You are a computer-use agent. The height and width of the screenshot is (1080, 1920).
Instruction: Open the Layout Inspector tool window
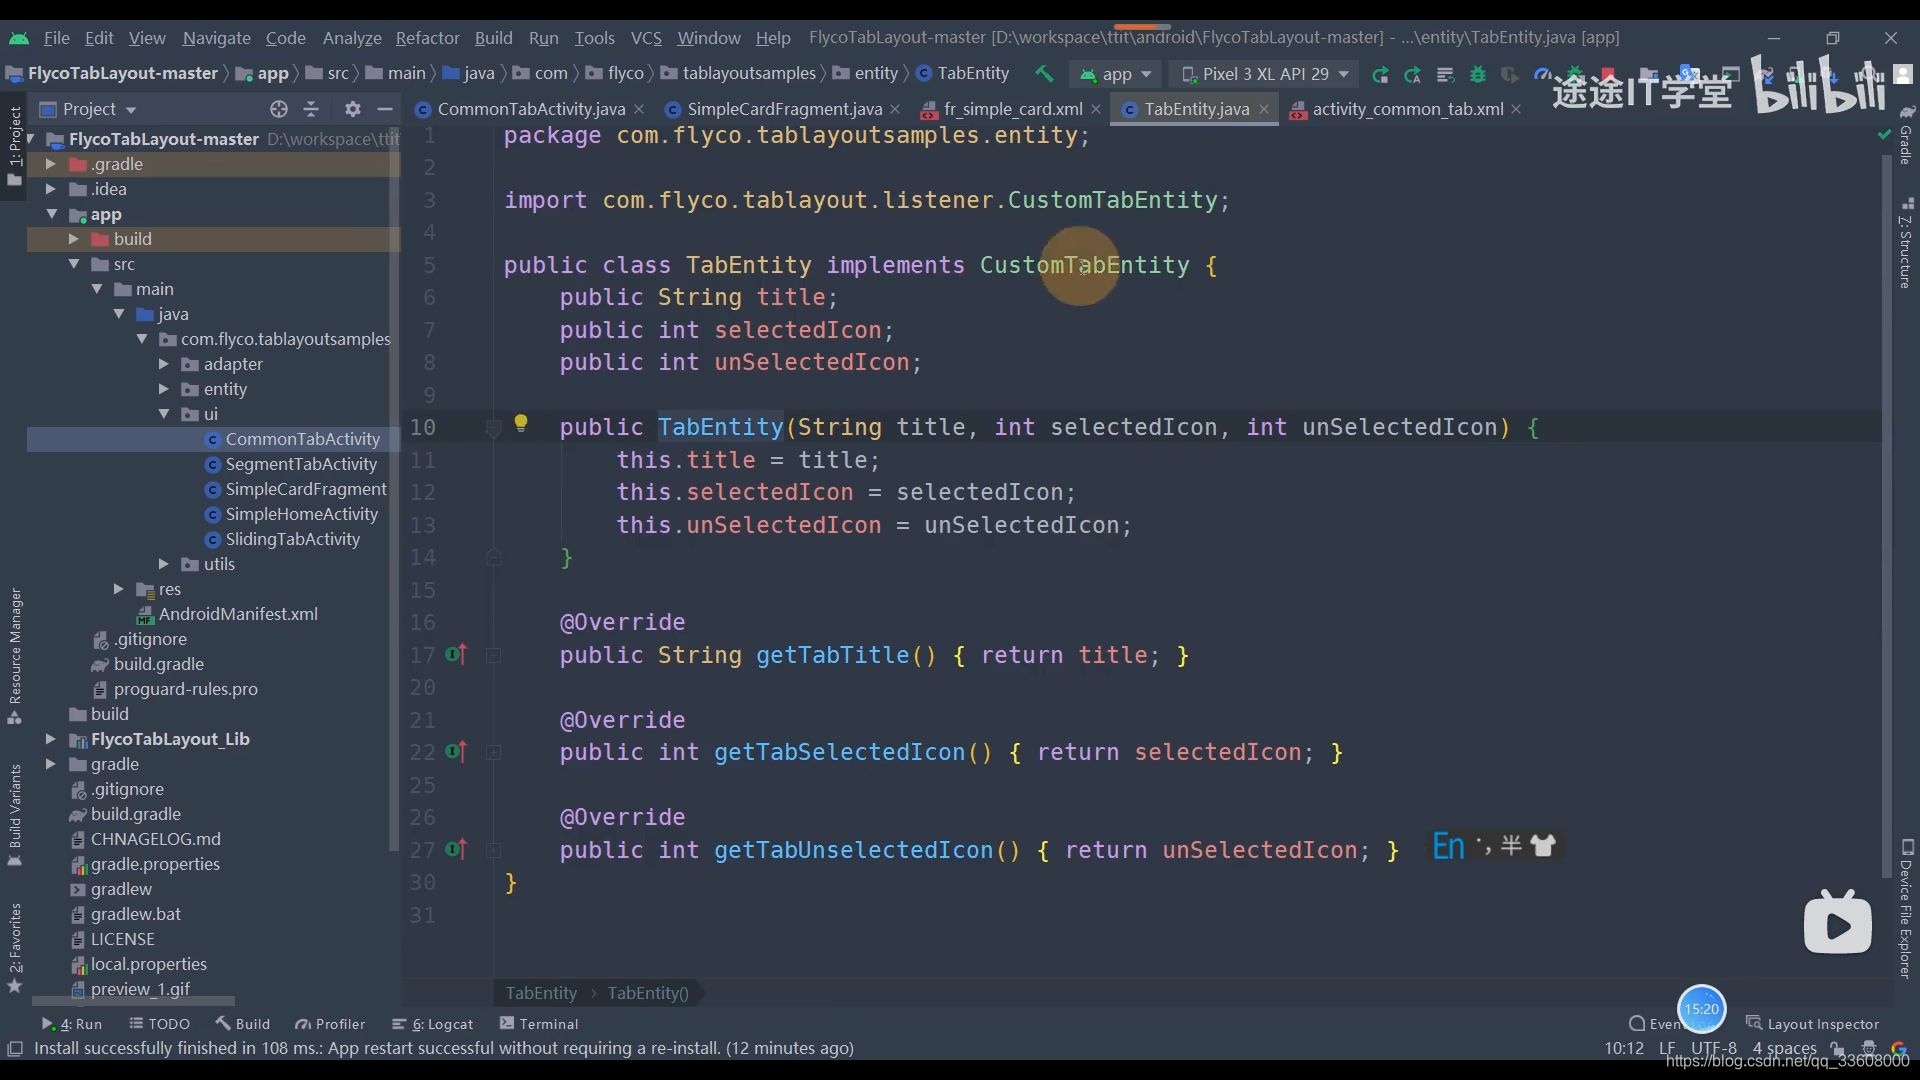pos(1813,1023)
